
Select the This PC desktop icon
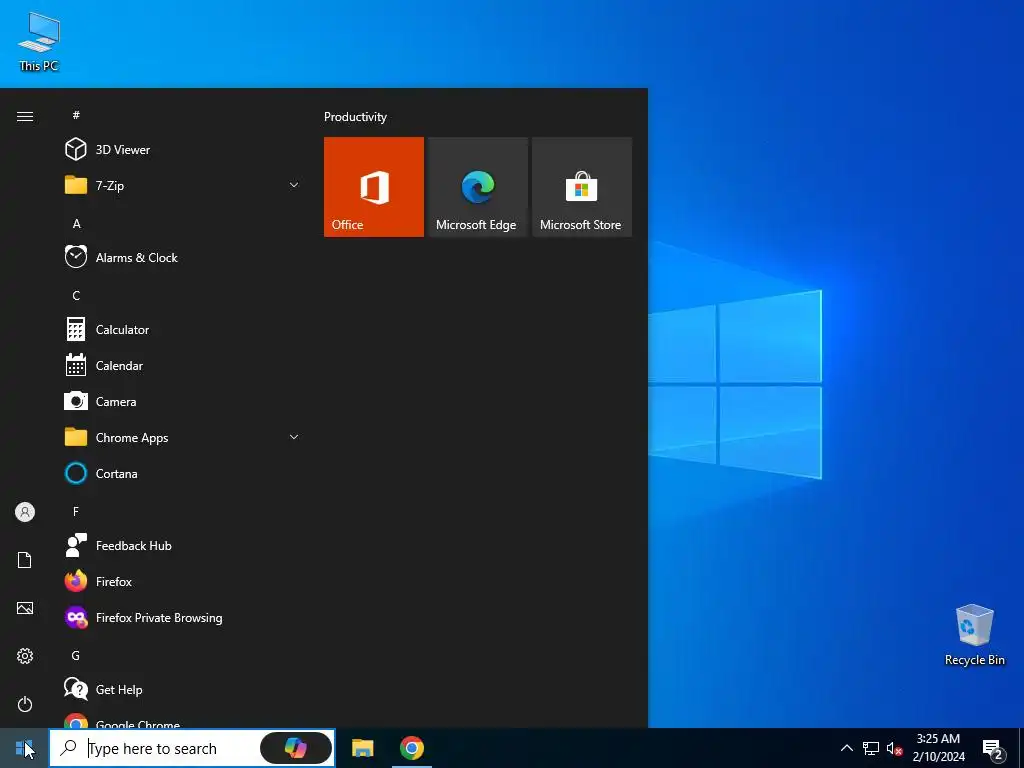[x=39, y=42]
